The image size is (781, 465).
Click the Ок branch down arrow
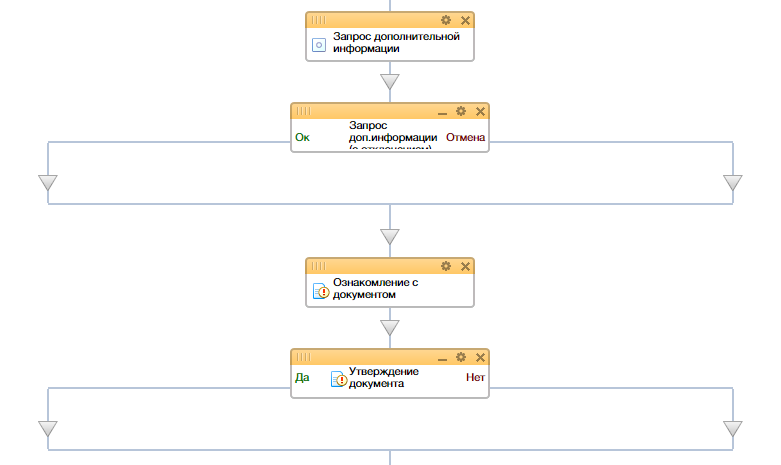[48, 183]
